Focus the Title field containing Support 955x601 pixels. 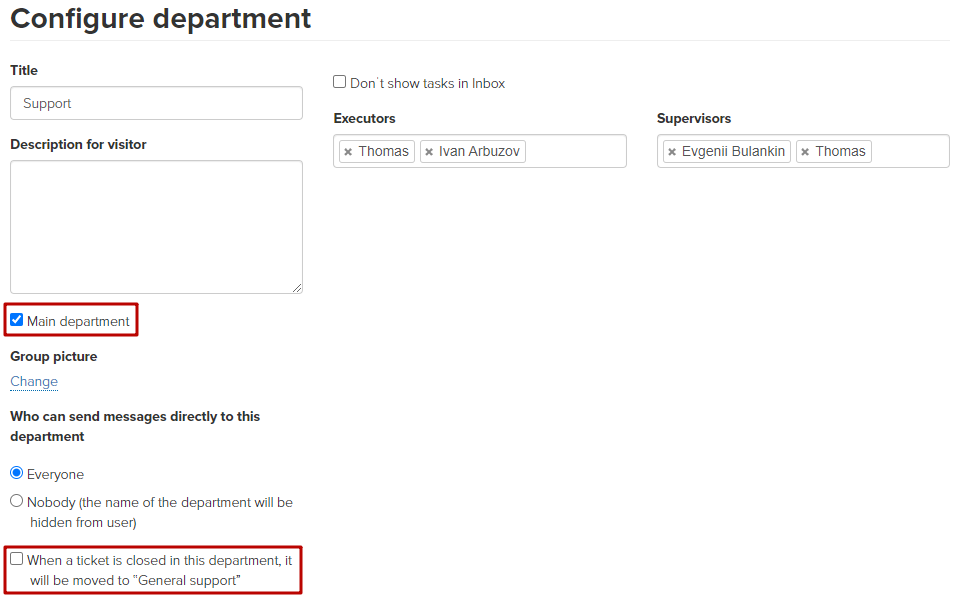[157, 103]
